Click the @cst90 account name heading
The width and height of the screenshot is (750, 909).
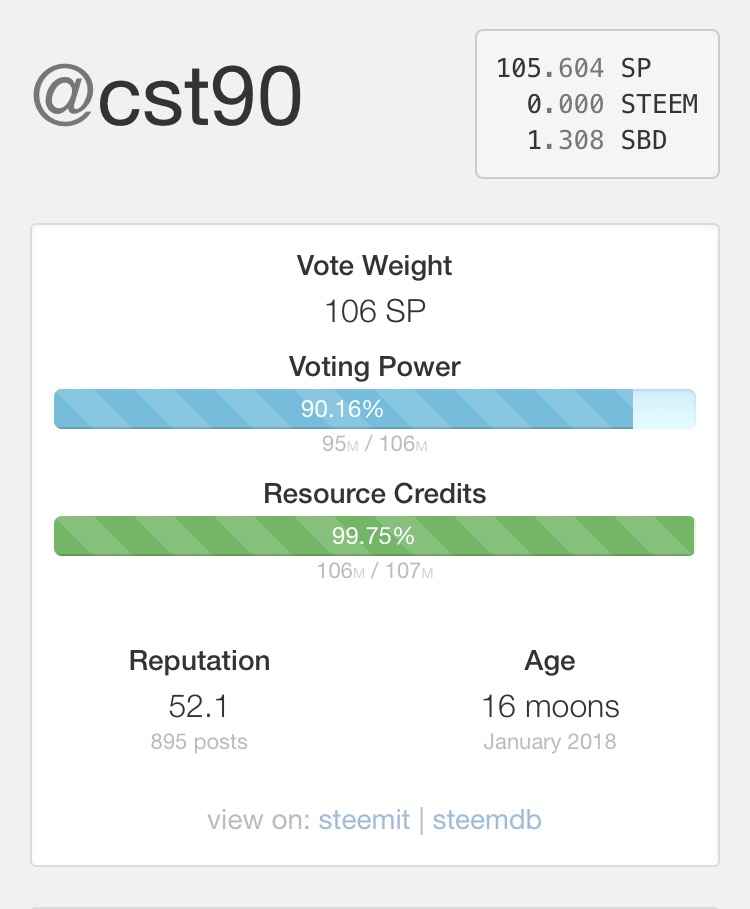[x=167, y=97]
